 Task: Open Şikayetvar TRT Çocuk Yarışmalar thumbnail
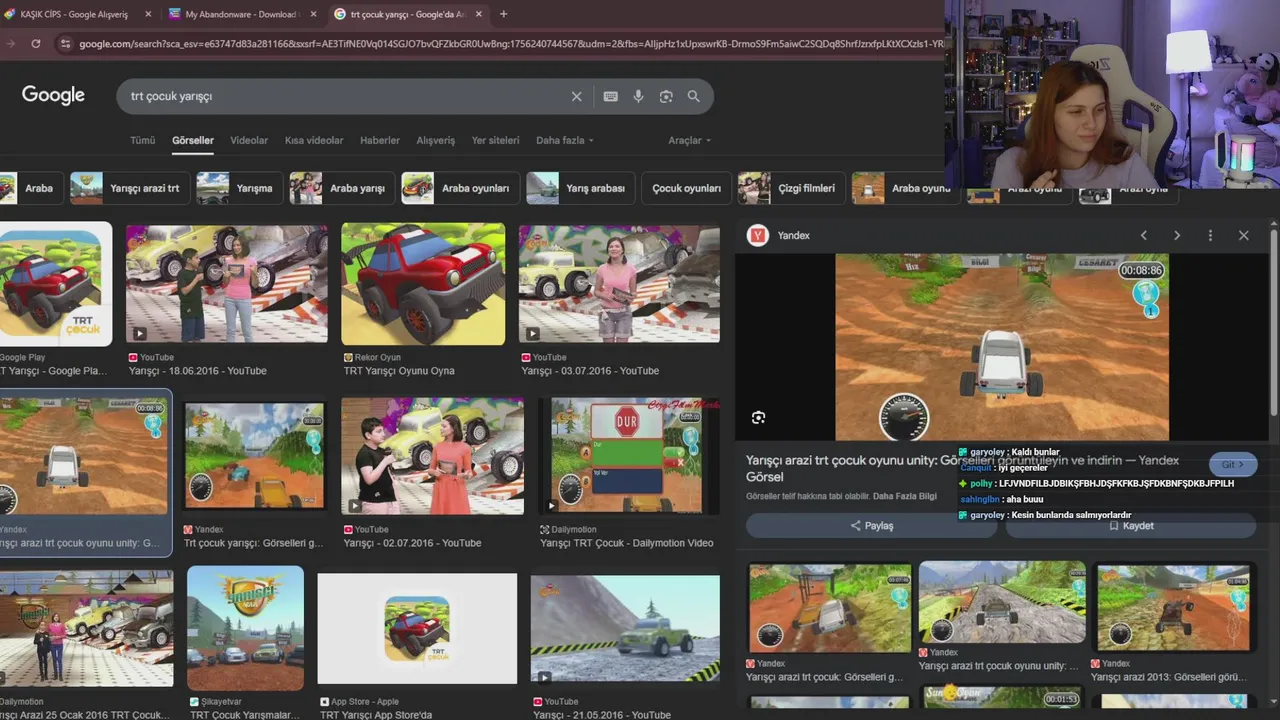pos(246,629)
